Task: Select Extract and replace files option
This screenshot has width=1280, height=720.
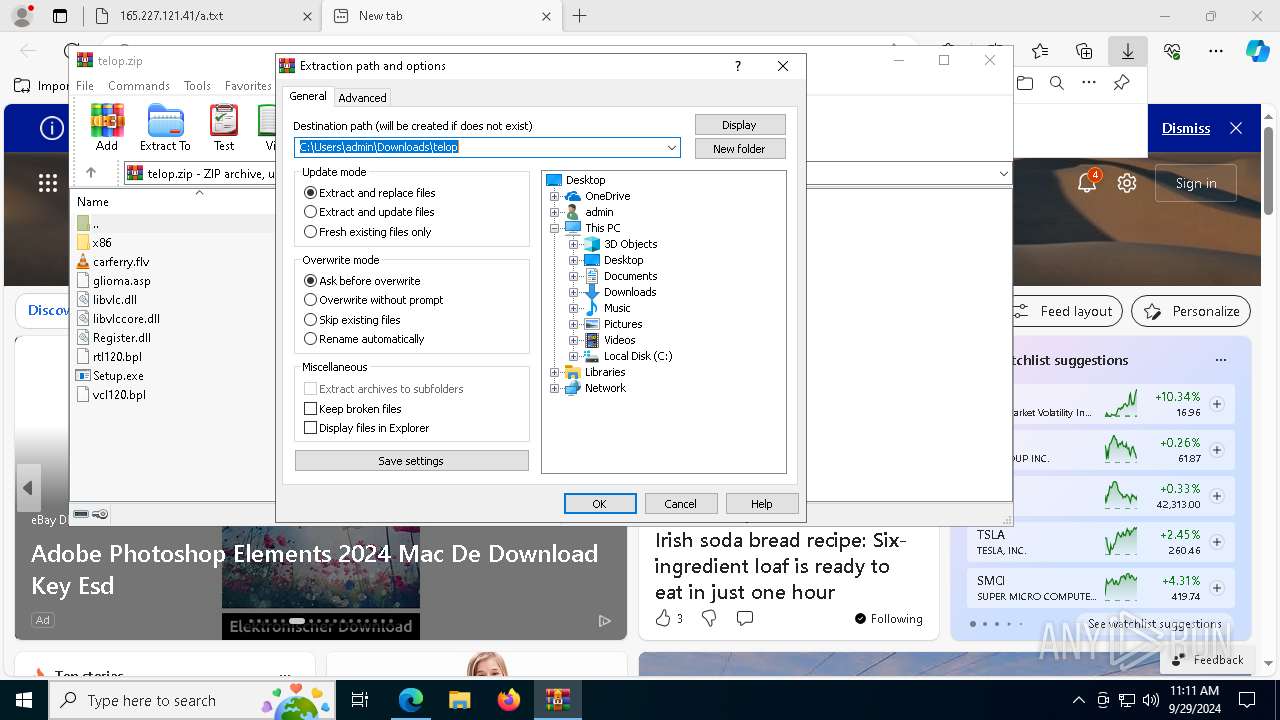Action: (370, 193)
